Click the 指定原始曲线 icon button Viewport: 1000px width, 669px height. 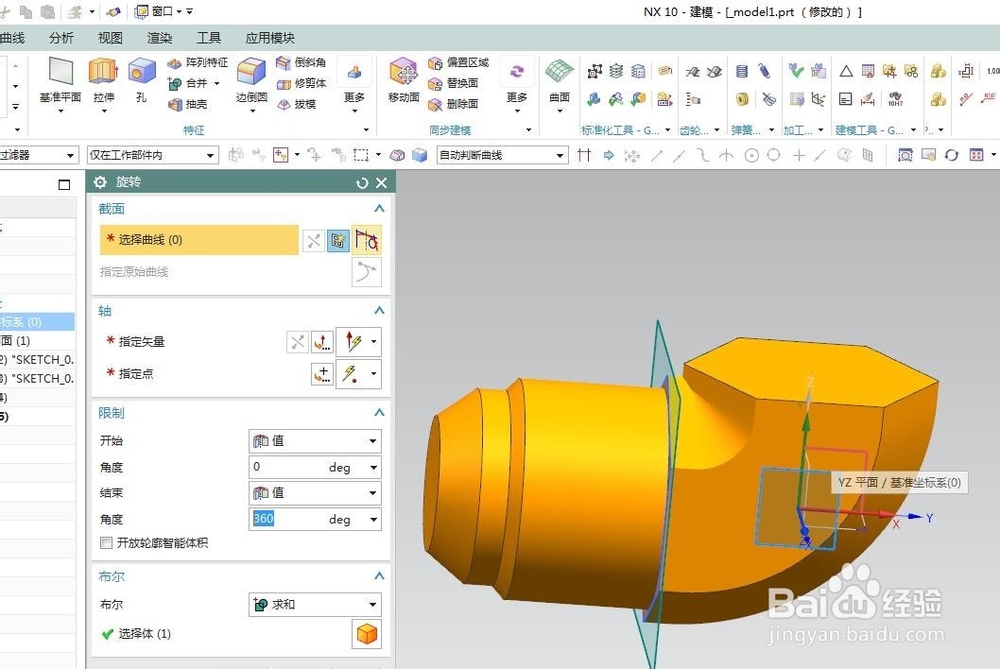point(367,272)
